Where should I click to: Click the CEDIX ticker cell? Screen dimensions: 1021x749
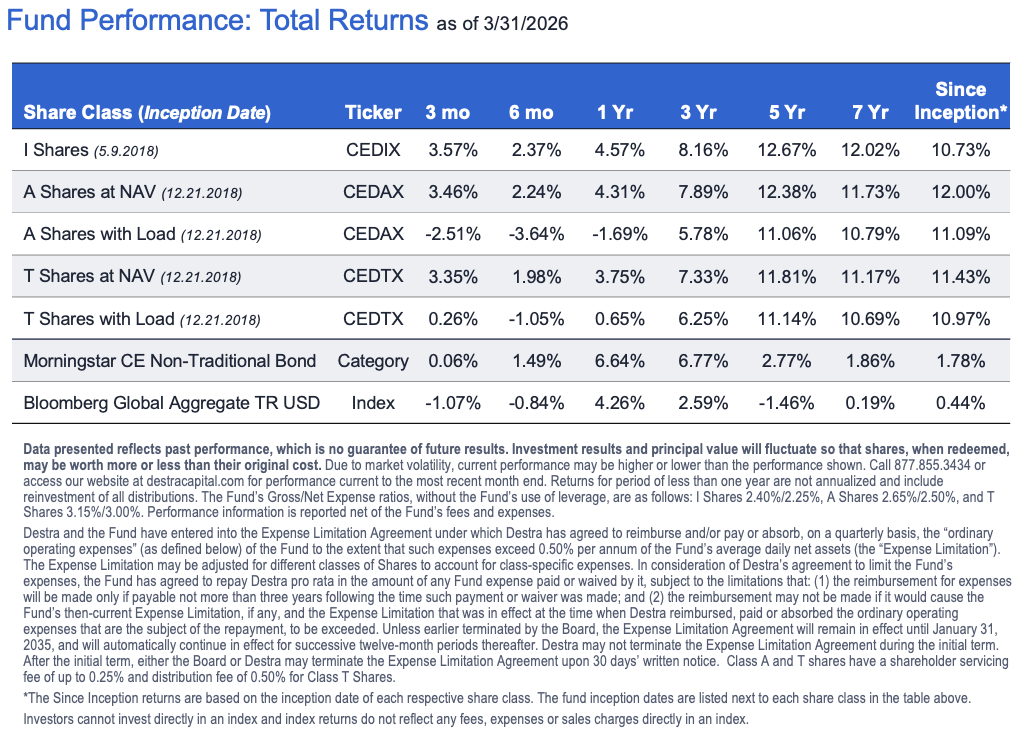(x=373, y=150)
